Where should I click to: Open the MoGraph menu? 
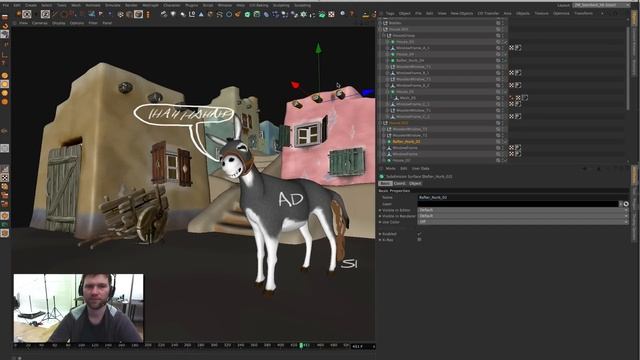[x=150, y=5]
